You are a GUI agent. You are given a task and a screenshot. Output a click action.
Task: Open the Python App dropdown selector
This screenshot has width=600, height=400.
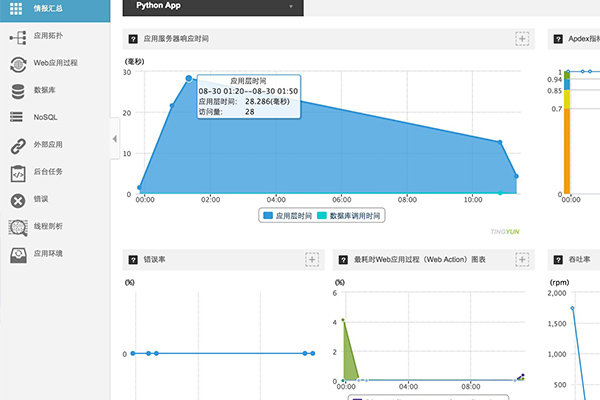pos(213,7)
